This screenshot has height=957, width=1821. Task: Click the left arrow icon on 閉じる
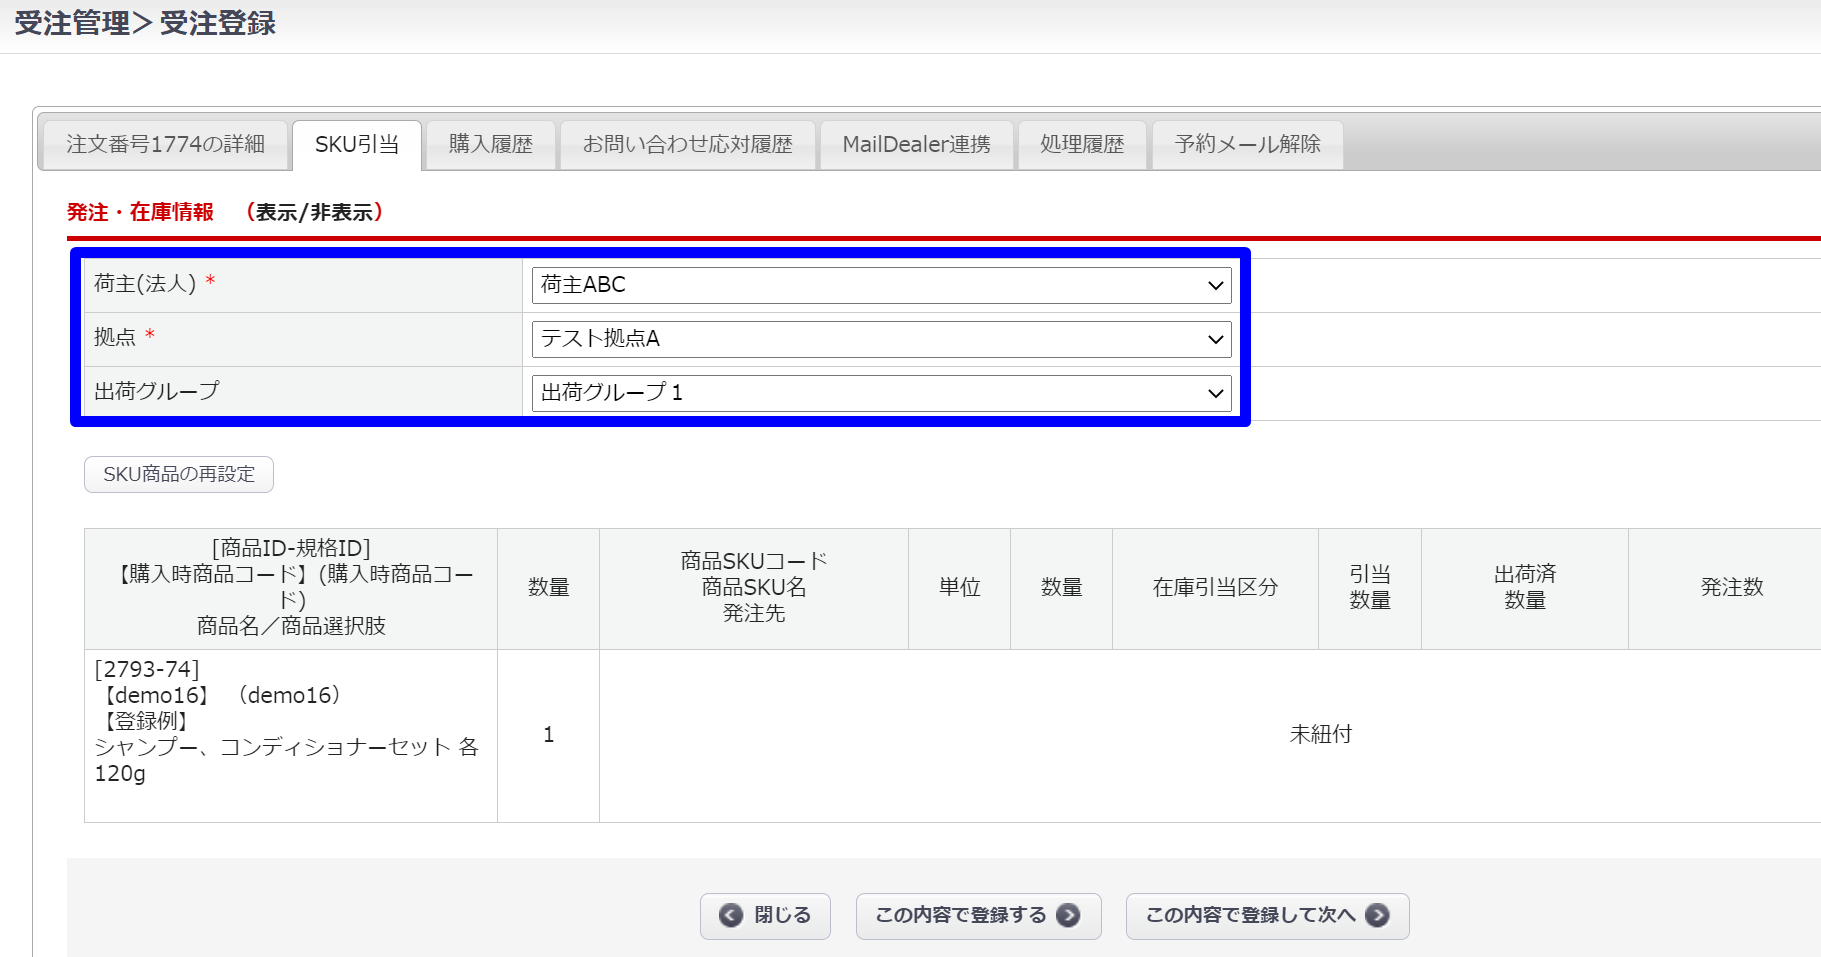tap(731, 916)
